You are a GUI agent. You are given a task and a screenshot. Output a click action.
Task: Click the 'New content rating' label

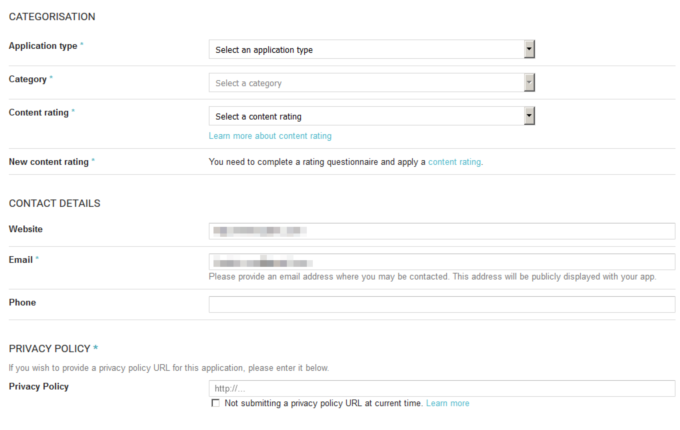point(49,162)
